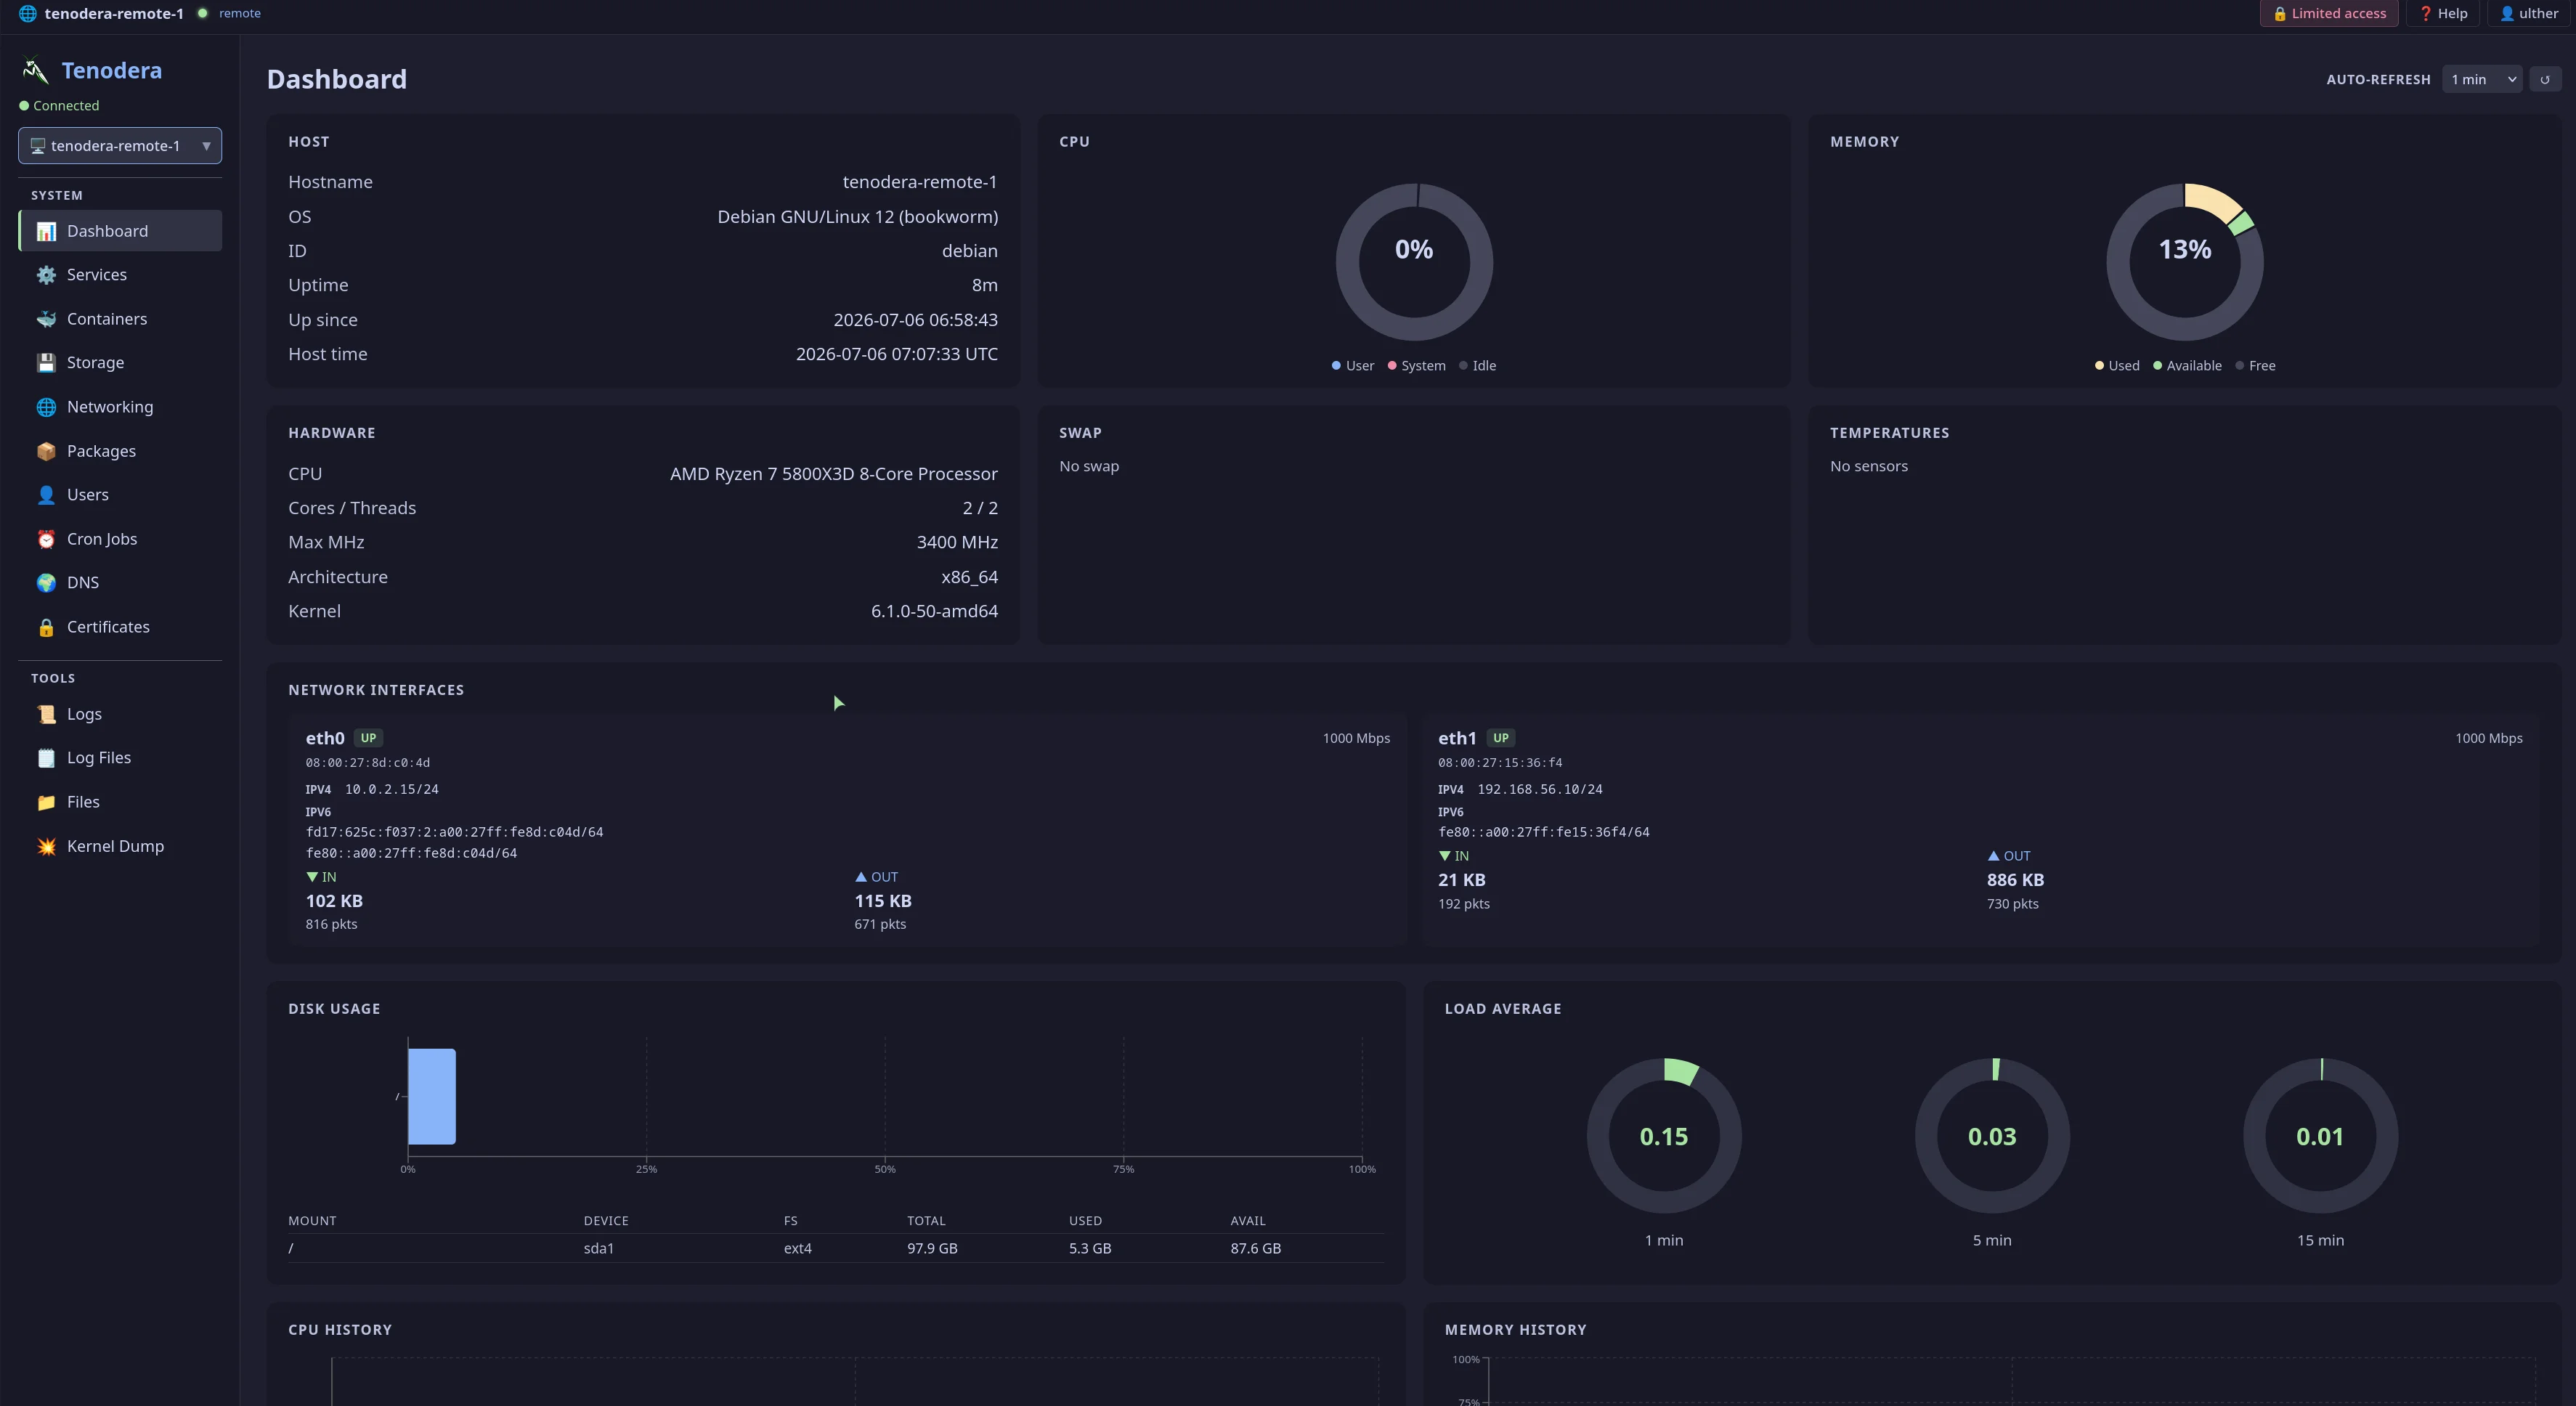Click eth0 IPv4 address 10.0.2.15/24

(392, 789)
